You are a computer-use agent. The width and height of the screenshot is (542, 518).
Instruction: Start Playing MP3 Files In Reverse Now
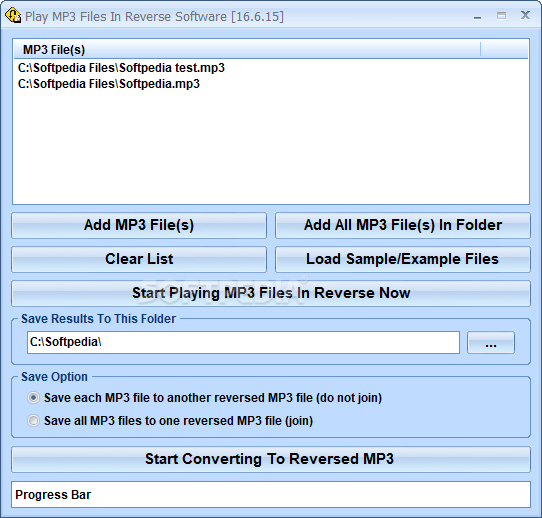(x=271, y=293)
